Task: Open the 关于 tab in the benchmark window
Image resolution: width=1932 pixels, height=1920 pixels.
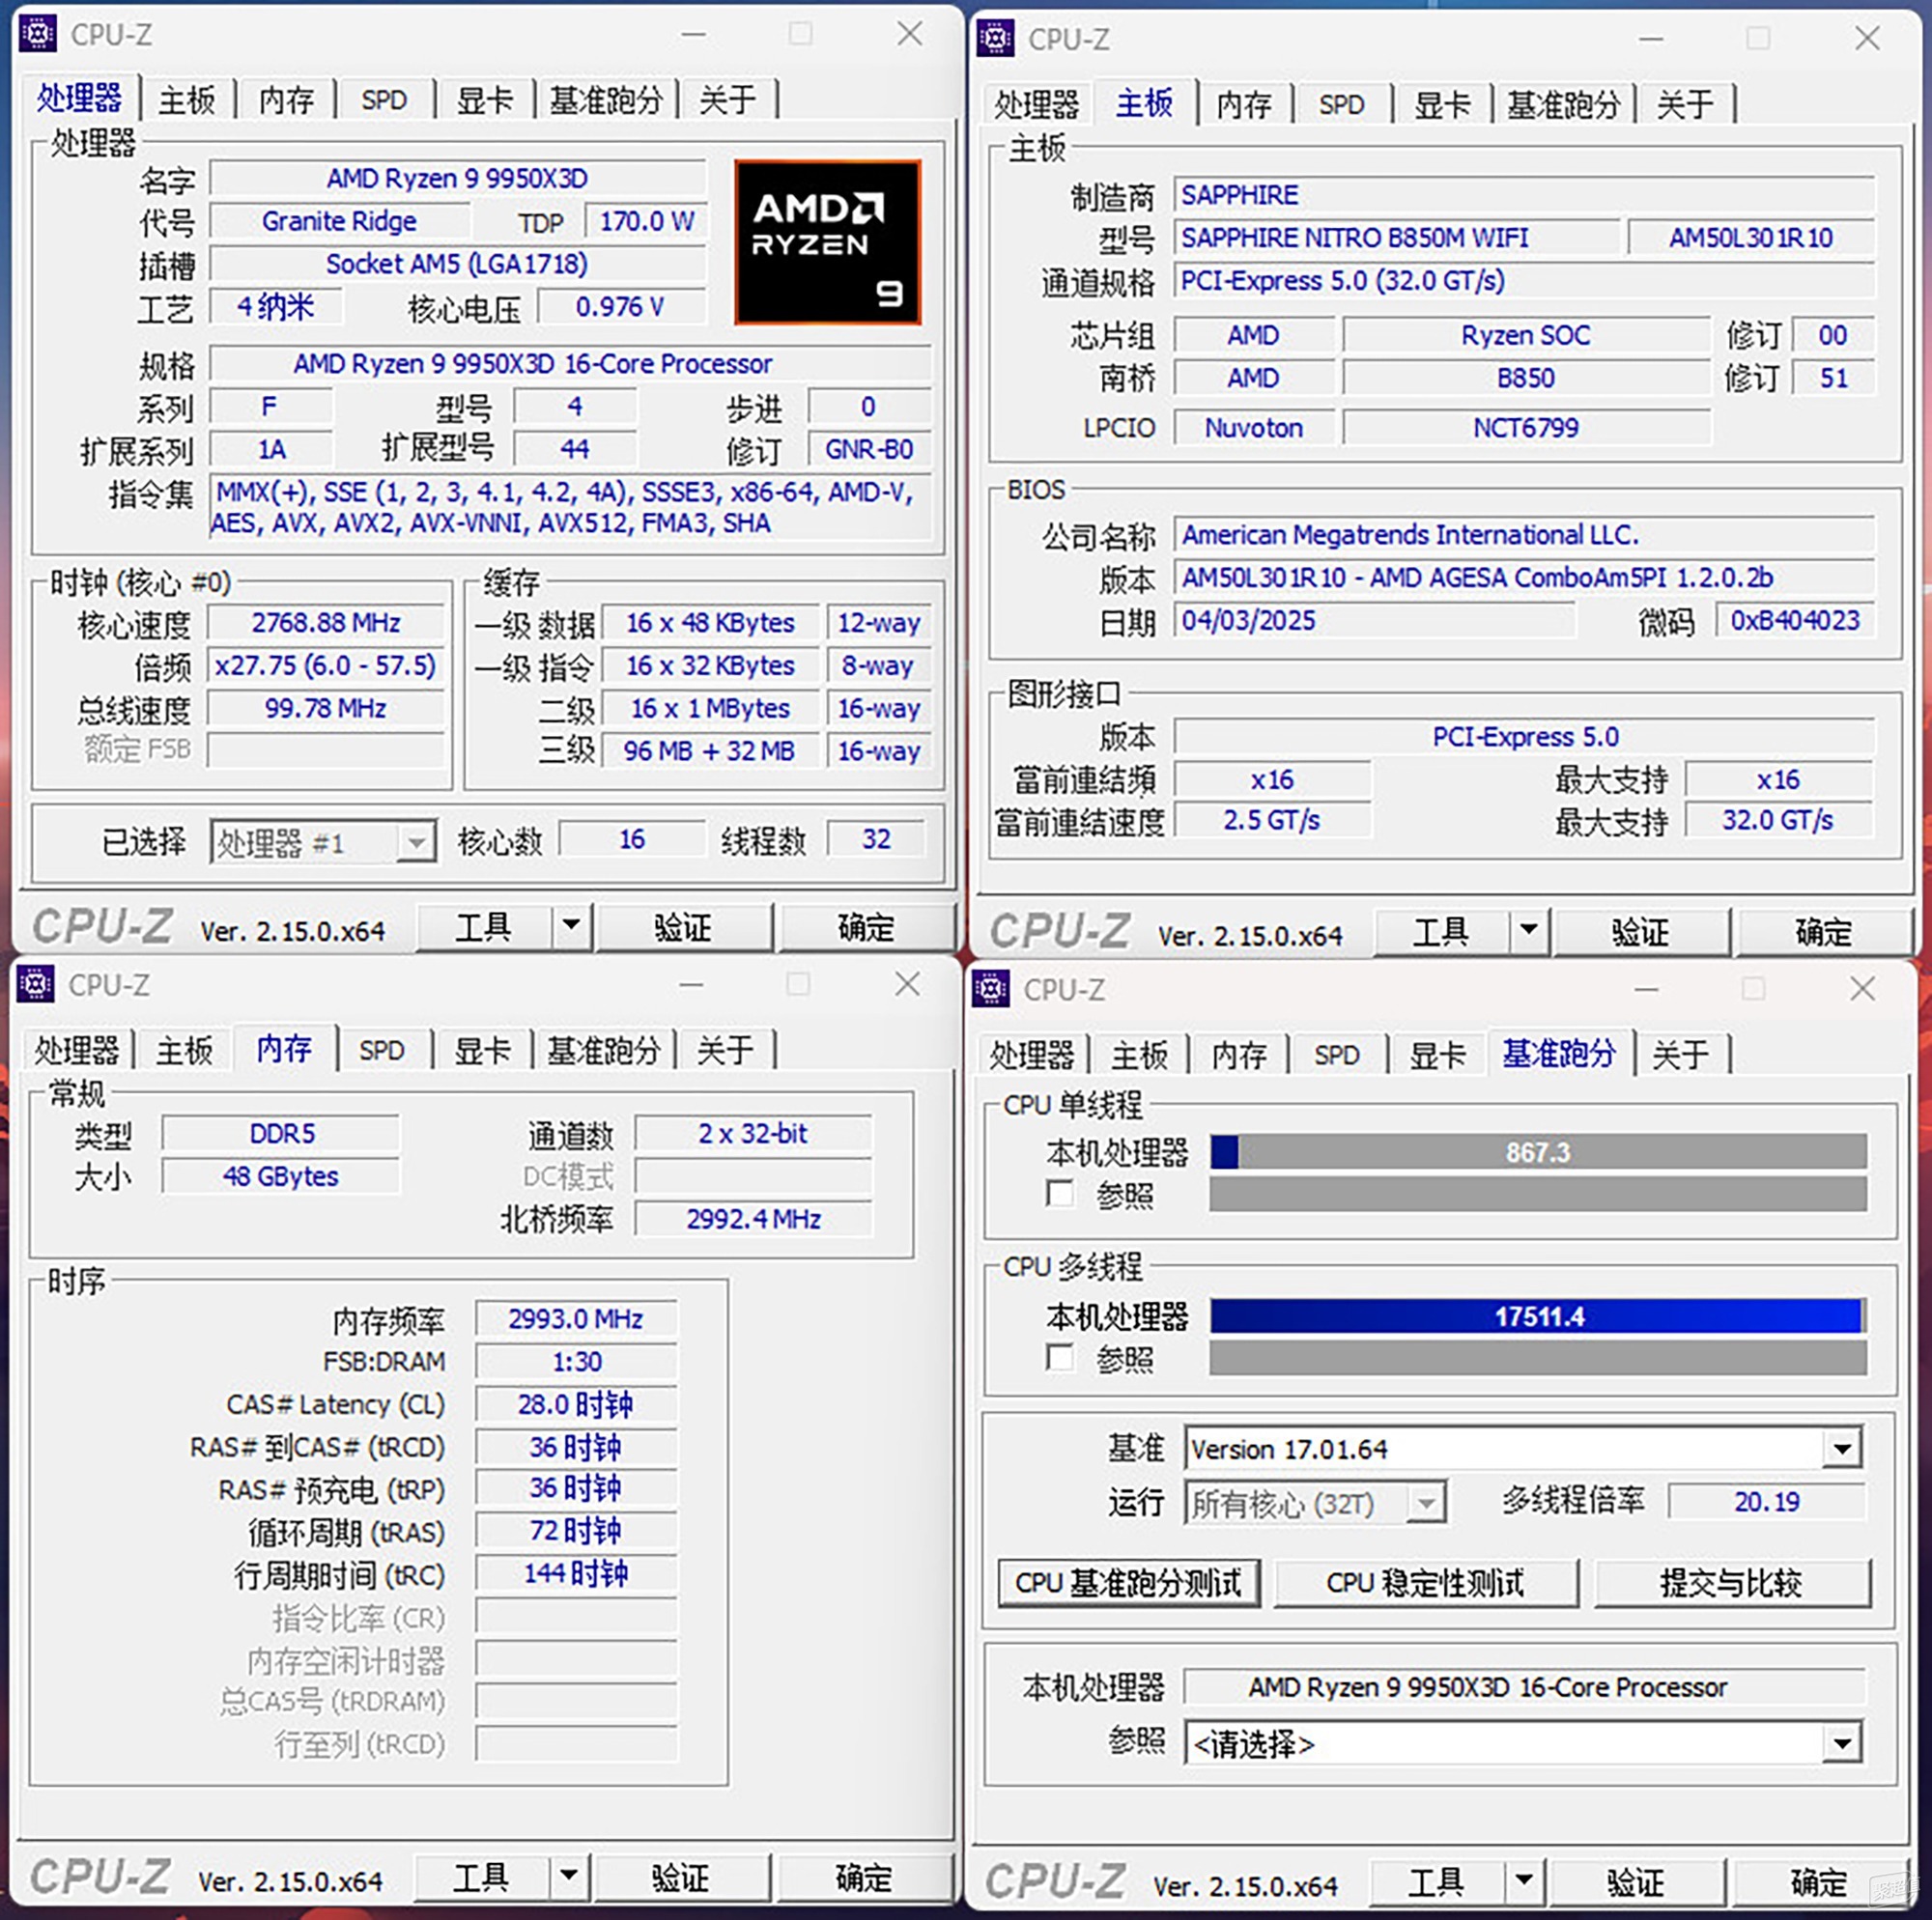Action: point(1681,1054)
